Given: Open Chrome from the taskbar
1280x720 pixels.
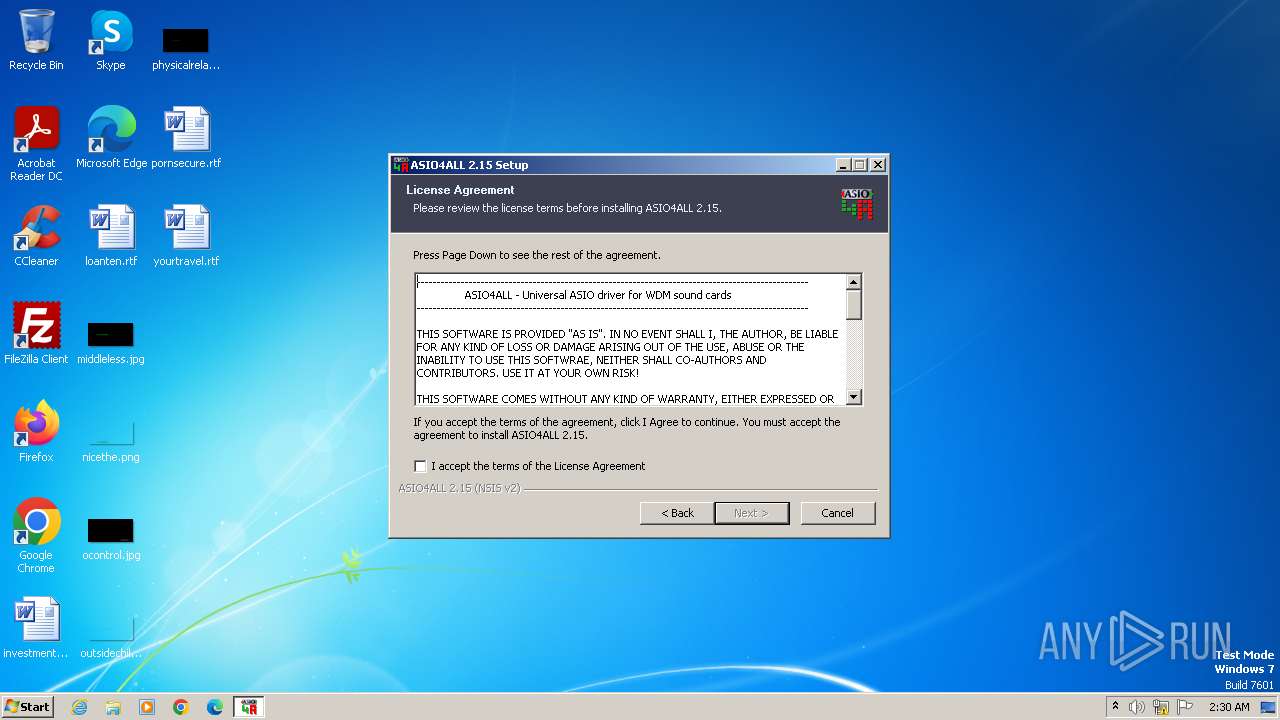Looking at the screenshot, I should [x=181, y=707].
